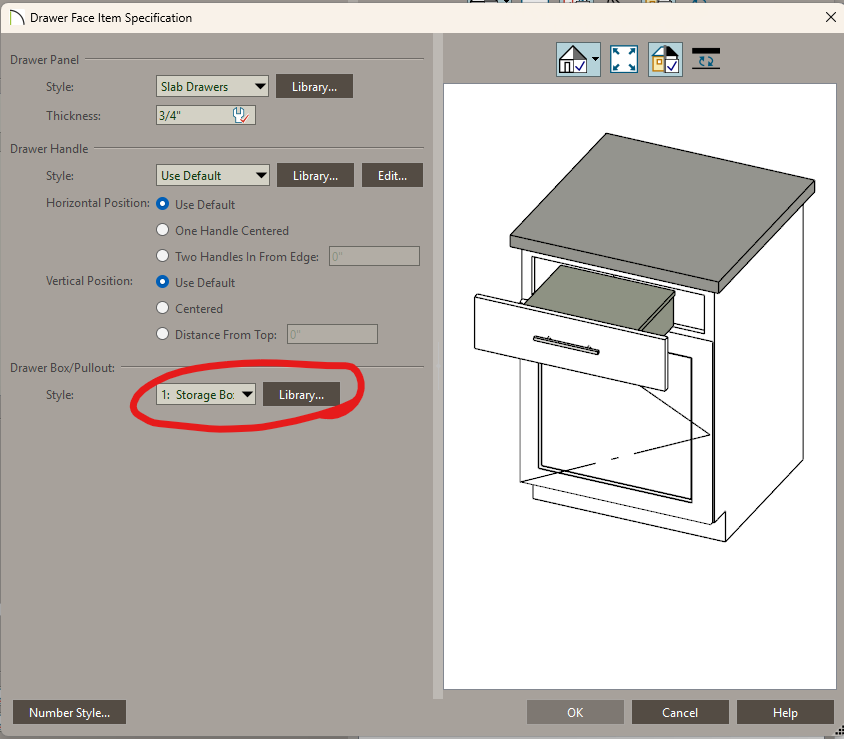Open Library for Drawer Box/Pullout

301,395
